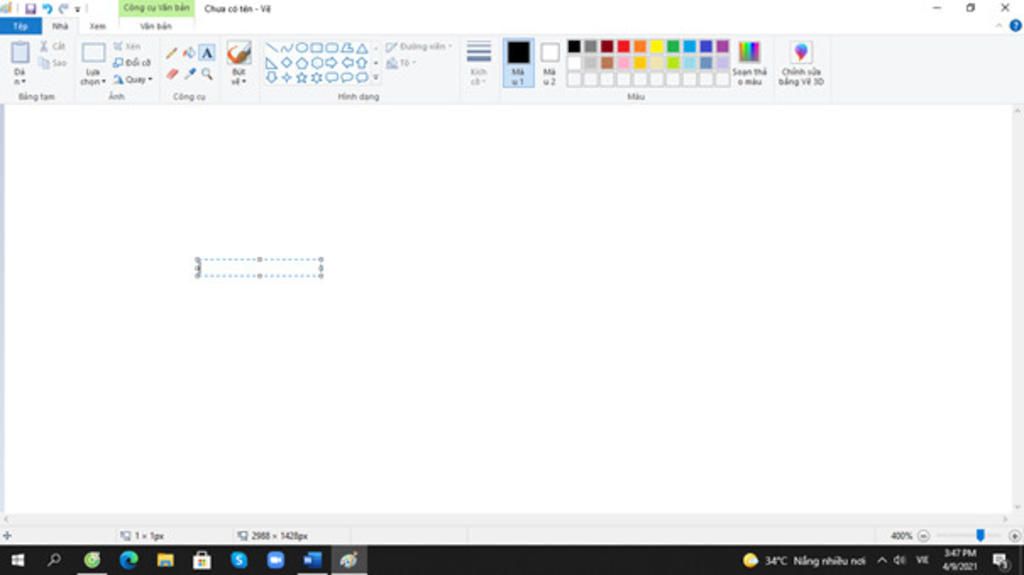Viewport: 1024px width, 575px height.
Task: Choose the five-point star shape
Action: [x=302, y=78]
